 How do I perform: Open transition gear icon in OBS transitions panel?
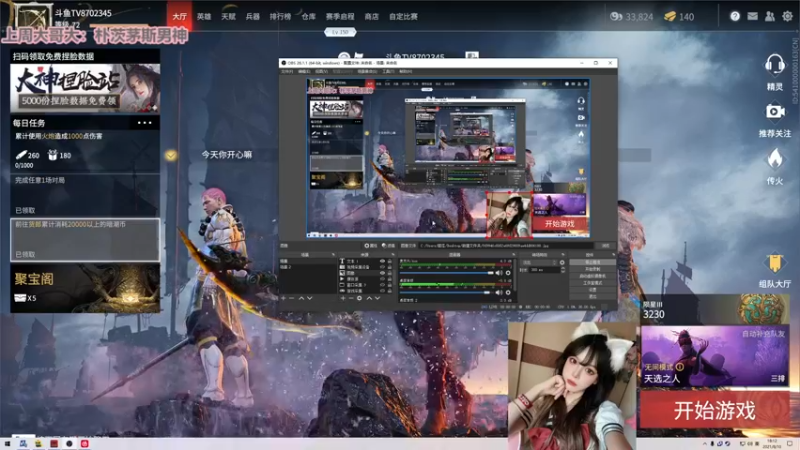click(x=562, y=262)
